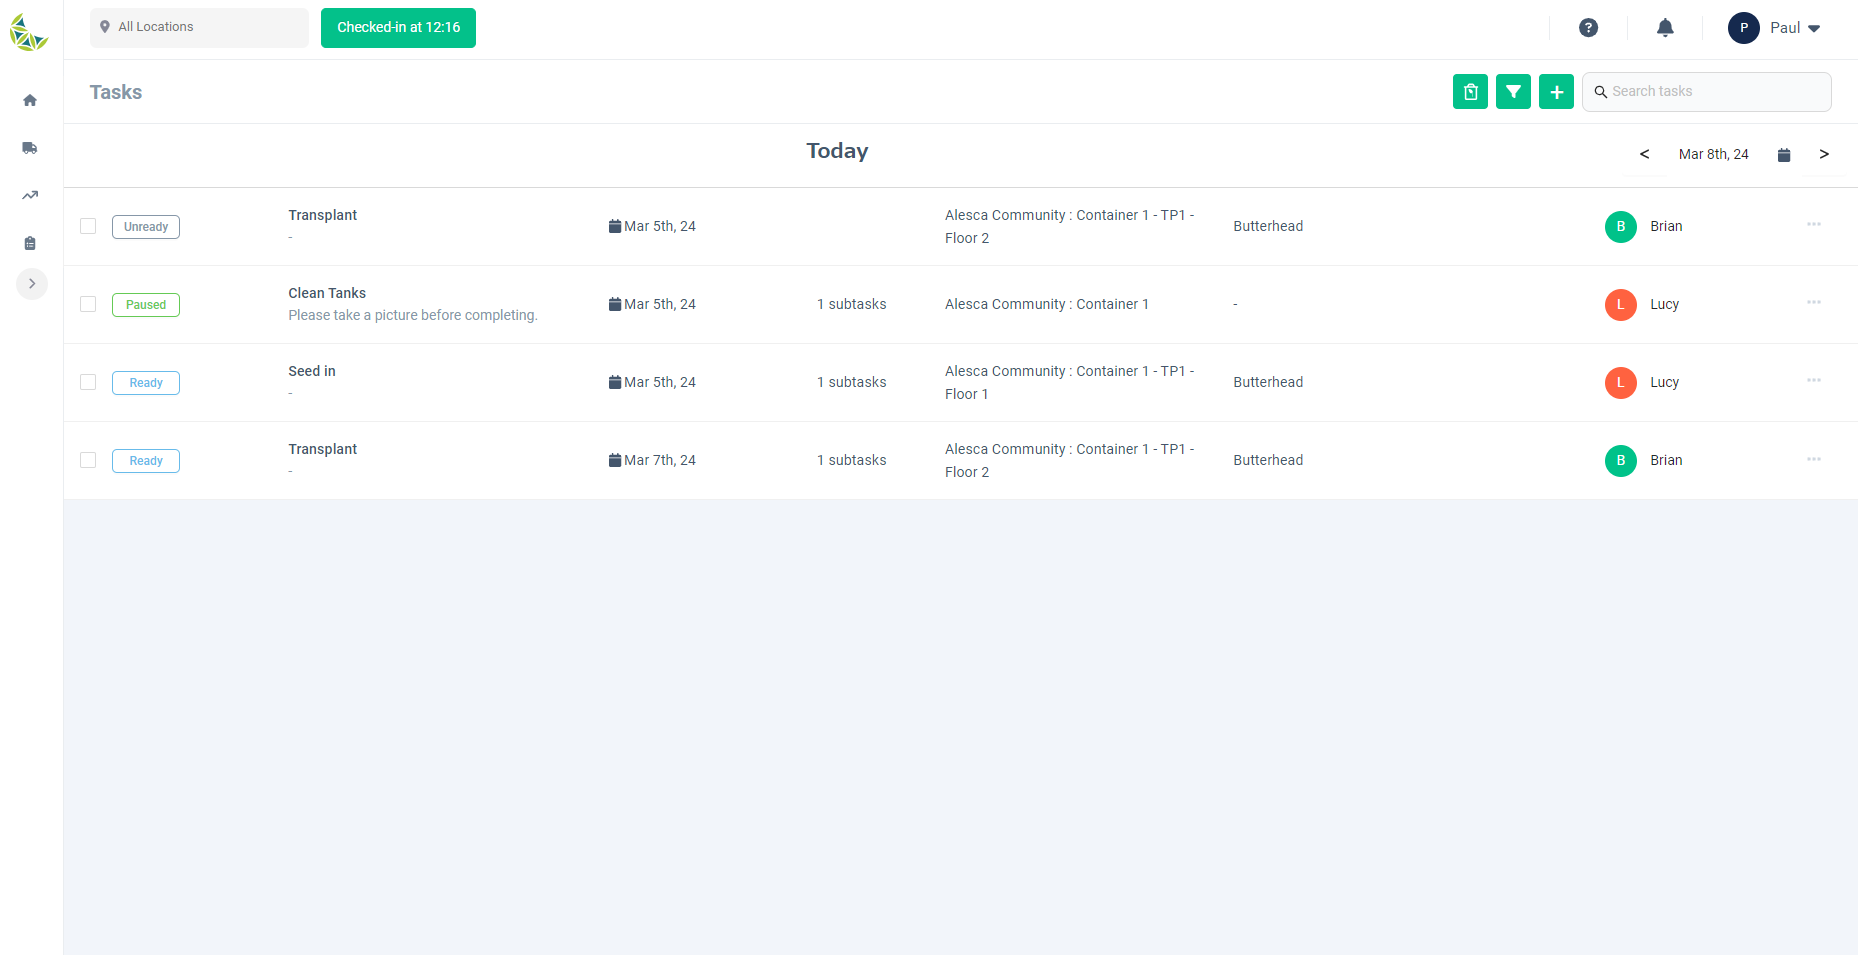Screen dimensions: 1858x955
Task: Expand the sidebar with the chevron
Action: (x=32, y=284)
